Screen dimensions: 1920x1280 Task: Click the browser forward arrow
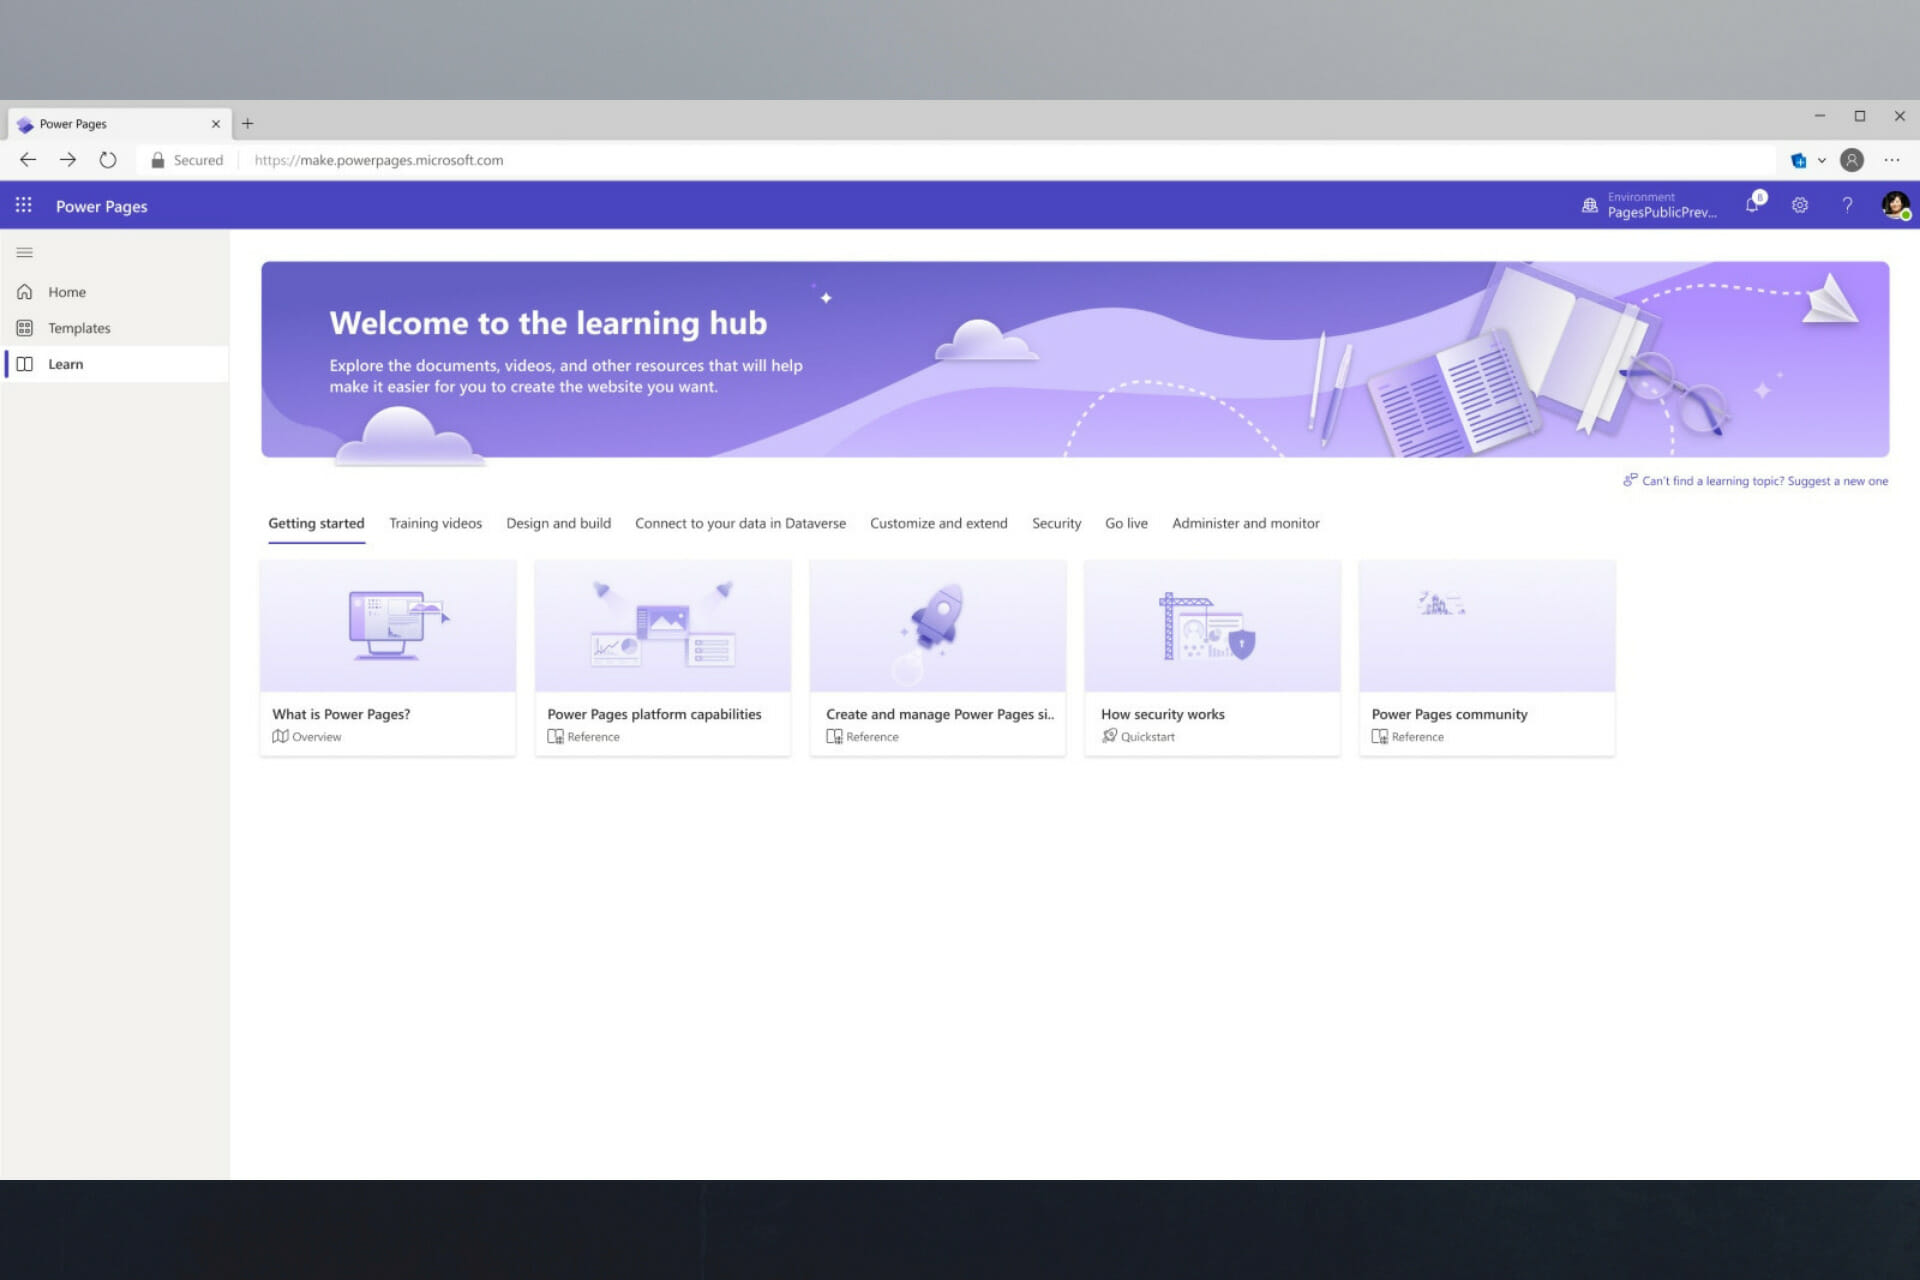[68, 160]
